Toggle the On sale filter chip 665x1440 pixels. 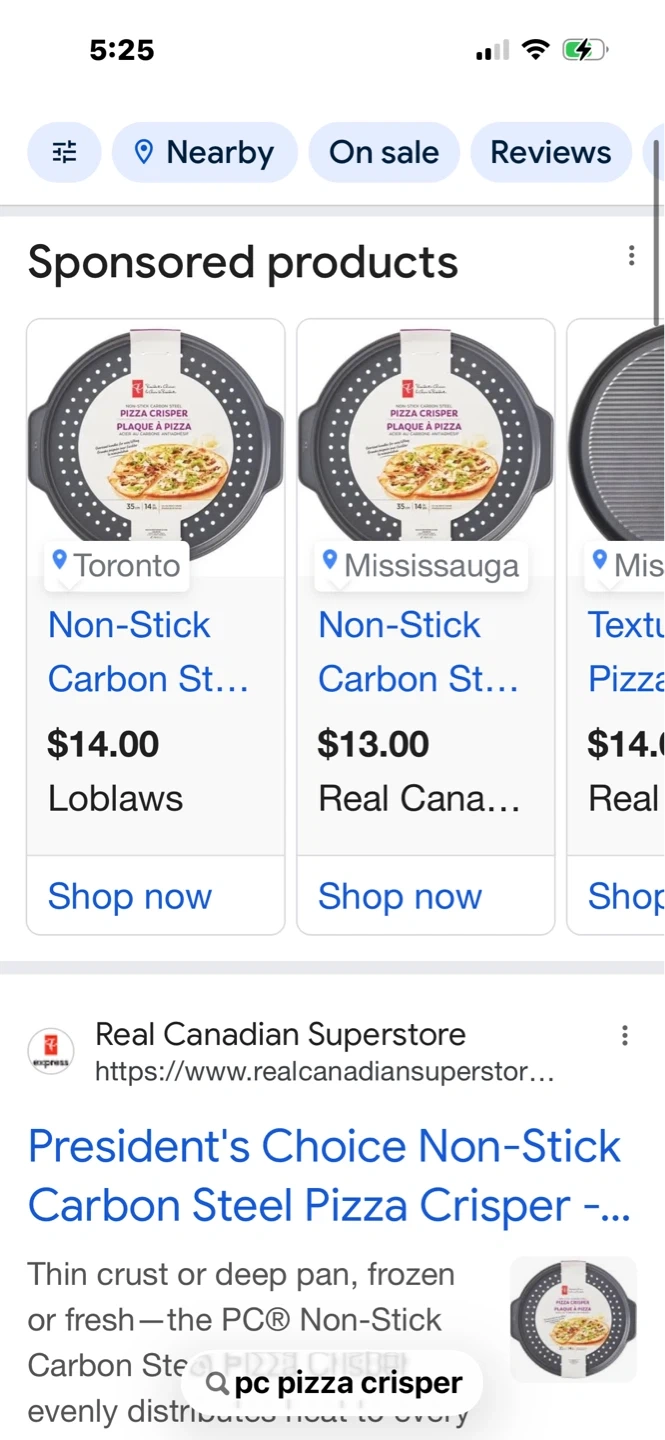[384, 152]
